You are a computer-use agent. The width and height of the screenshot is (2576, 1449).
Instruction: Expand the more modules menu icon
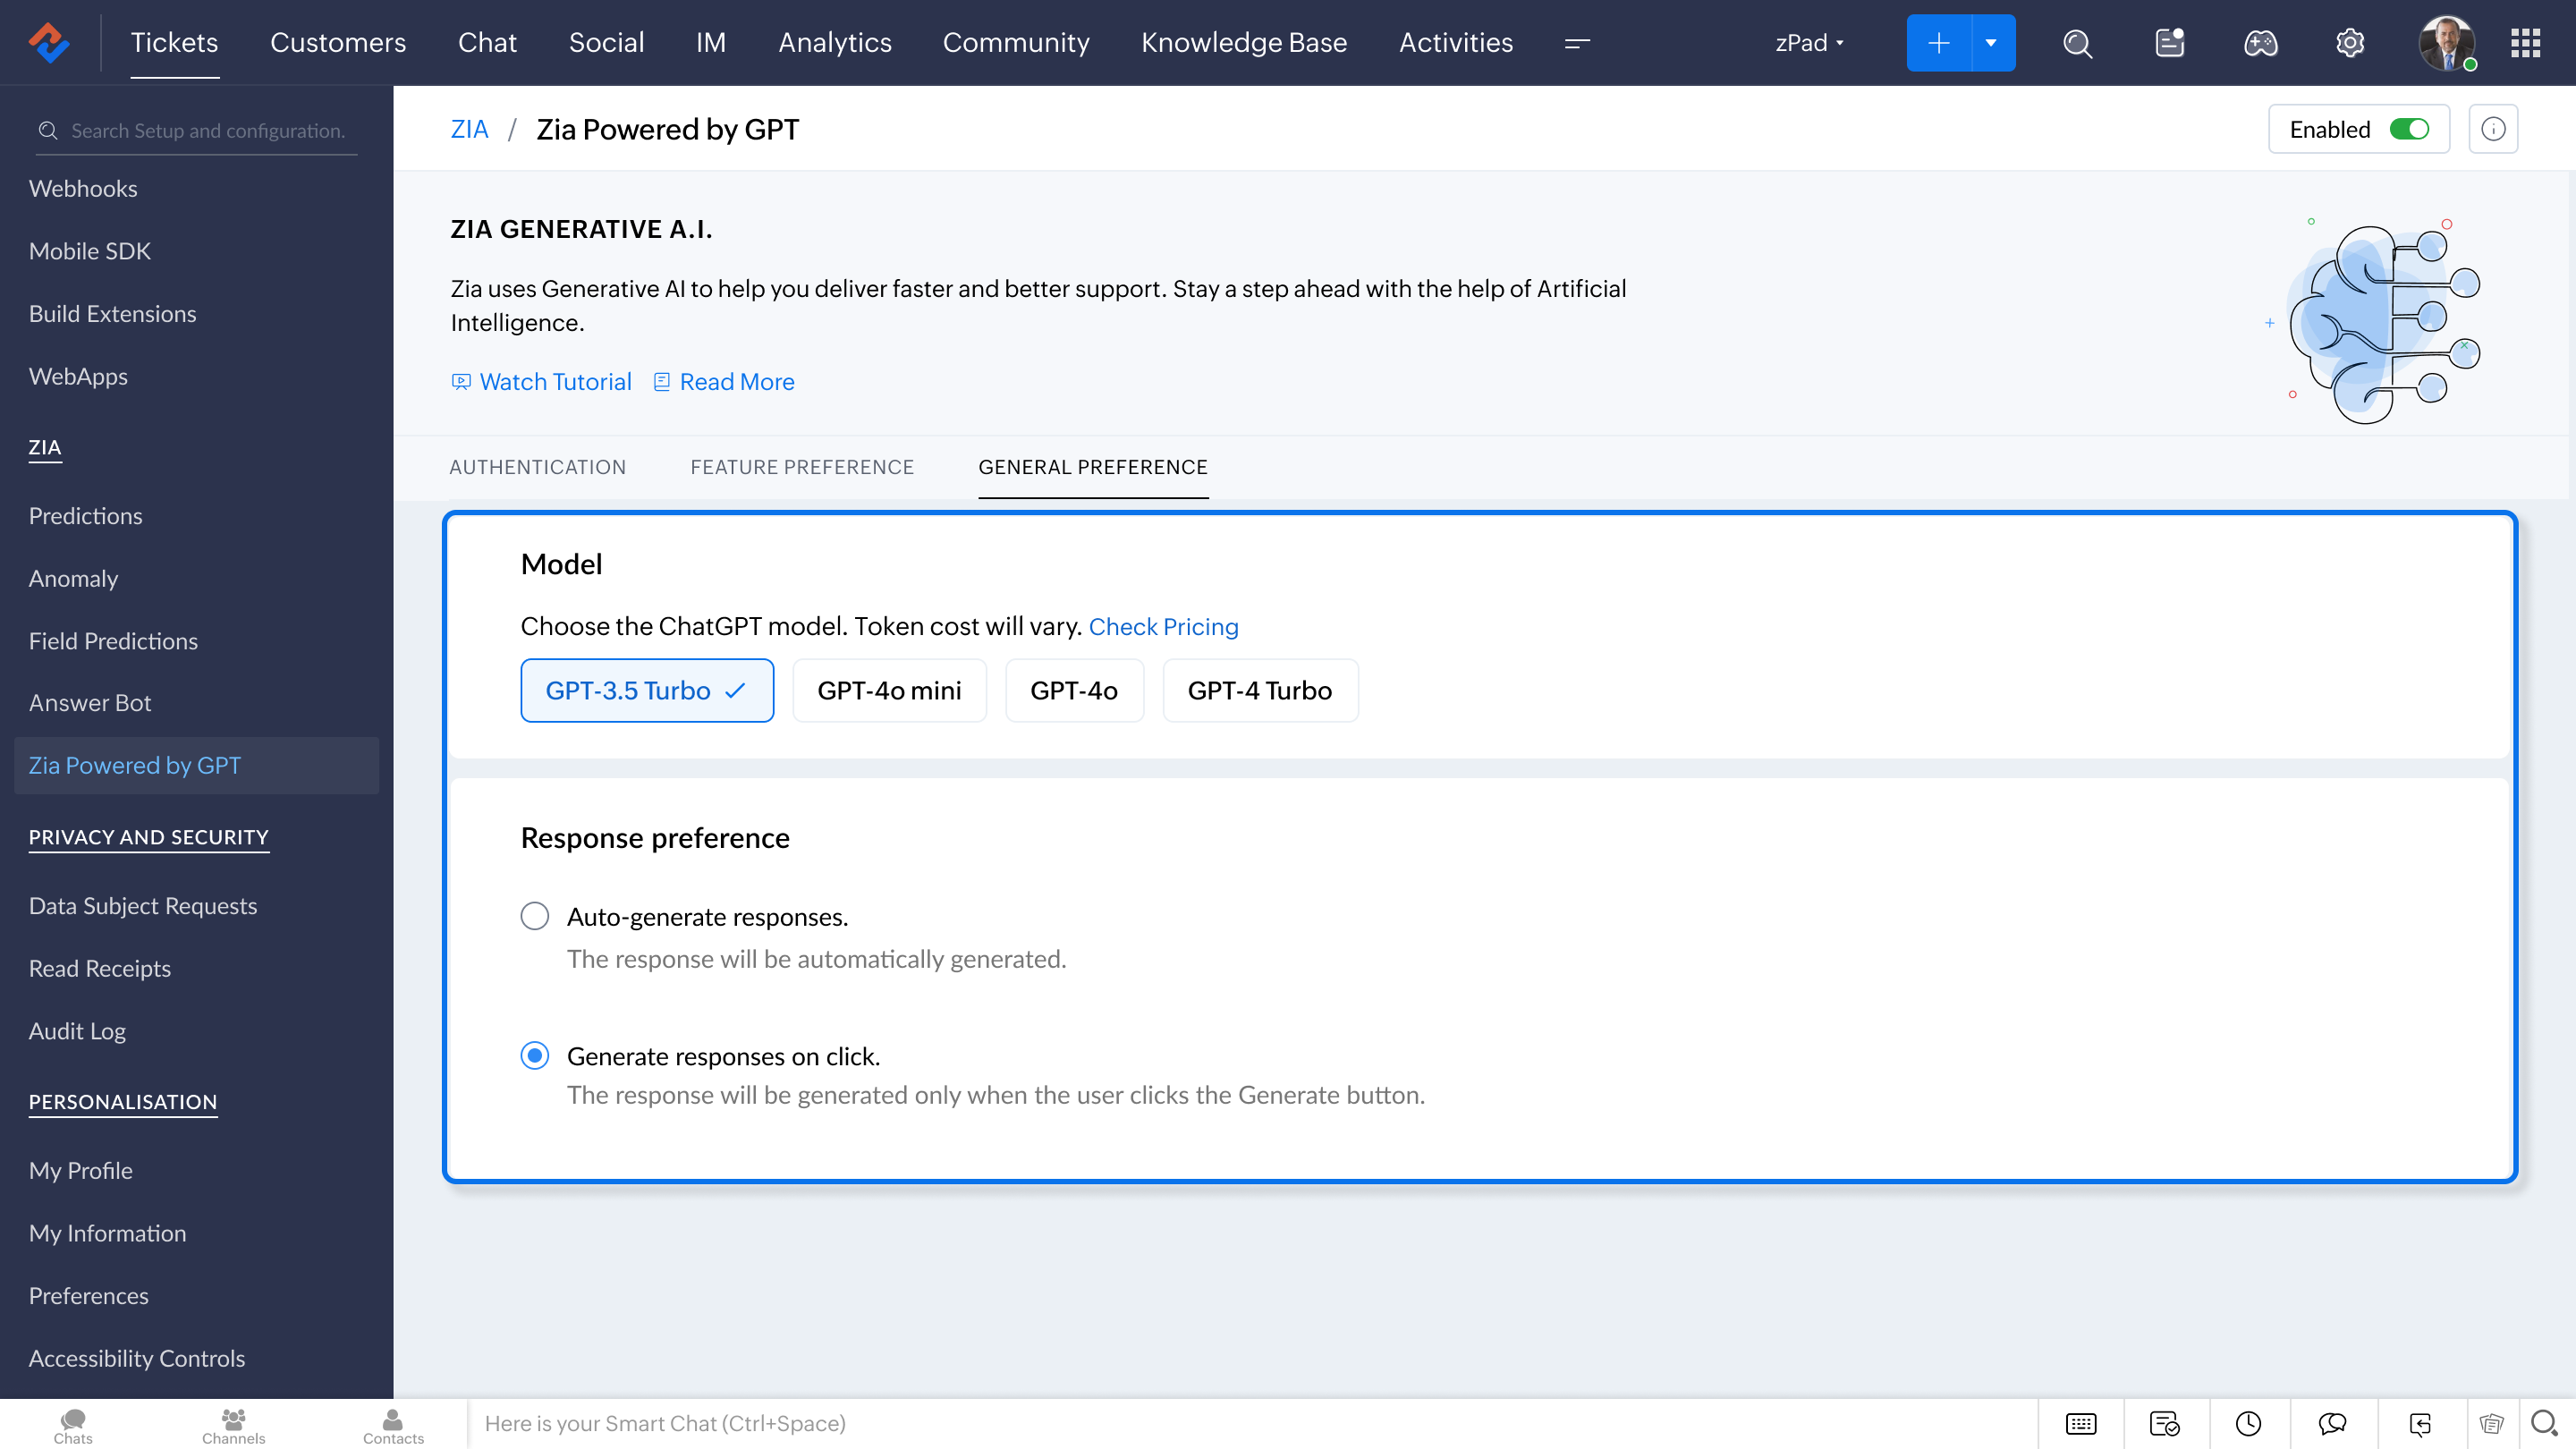tap(1577, 43)
